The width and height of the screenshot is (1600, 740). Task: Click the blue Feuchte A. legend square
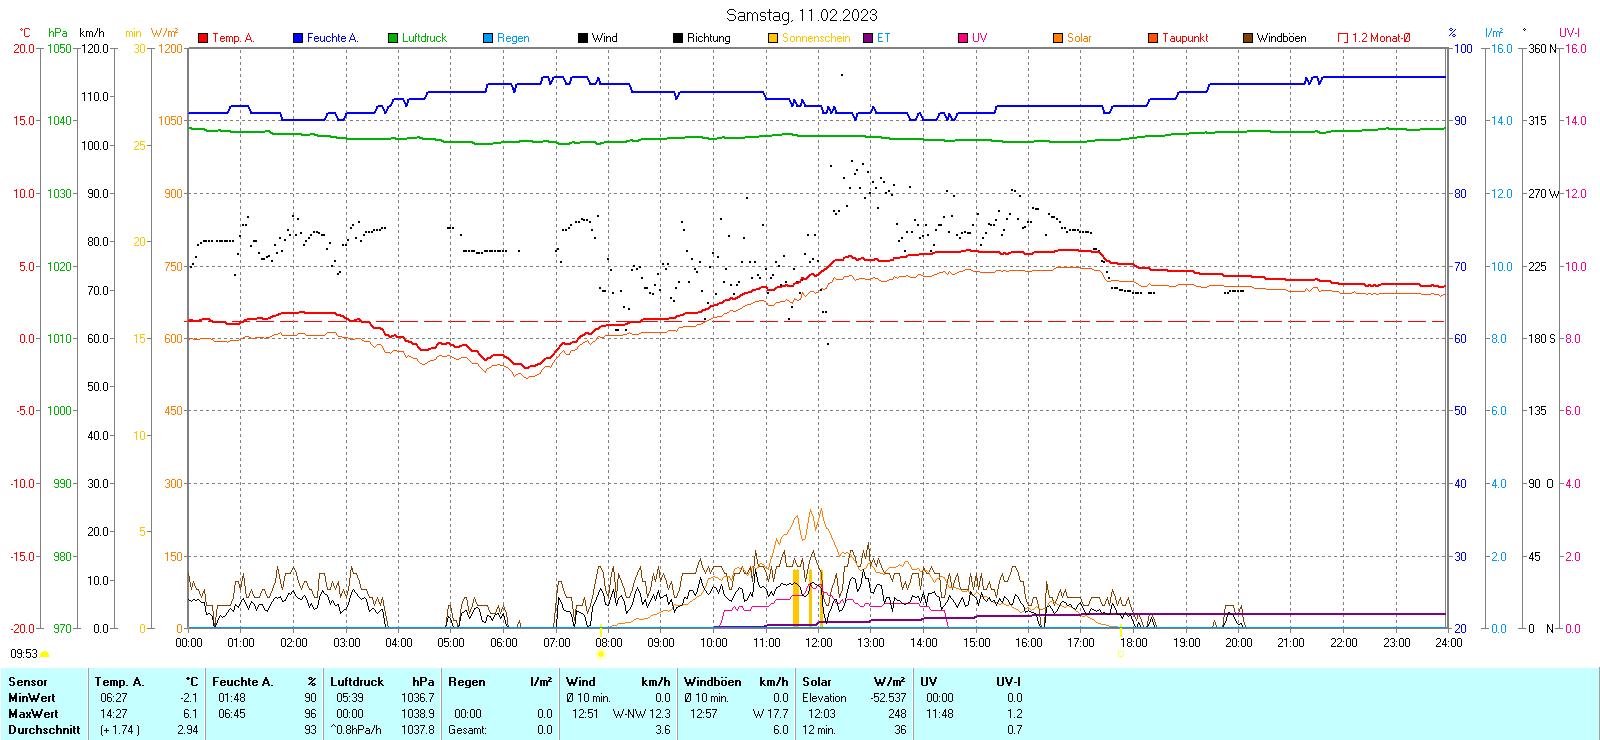point(298,38)
